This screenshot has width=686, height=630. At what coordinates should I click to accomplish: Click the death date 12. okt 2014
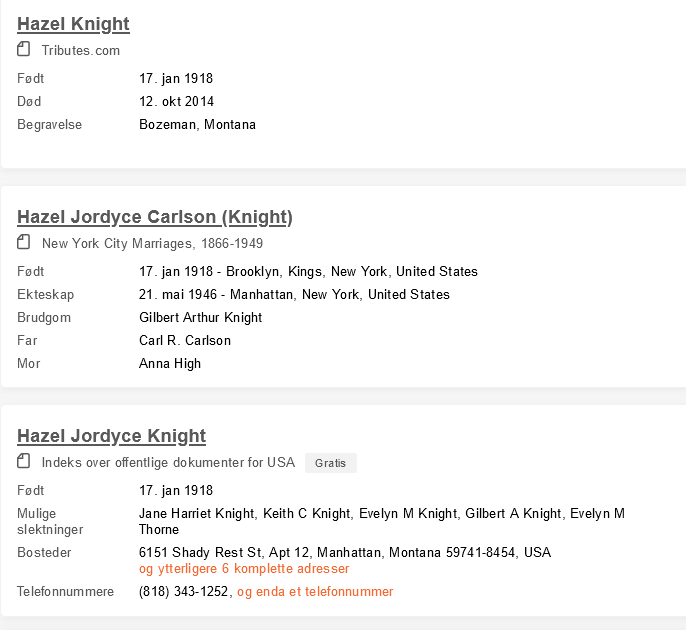(x=176, y=101)
